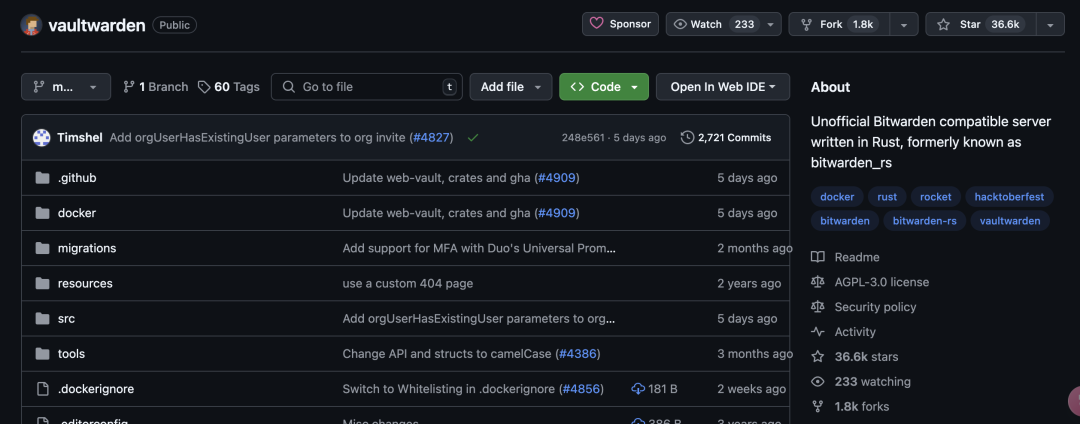Select the vaultwarden topic tag
The width and height of the screenshot is (1080, 424).
[1010, 221]
